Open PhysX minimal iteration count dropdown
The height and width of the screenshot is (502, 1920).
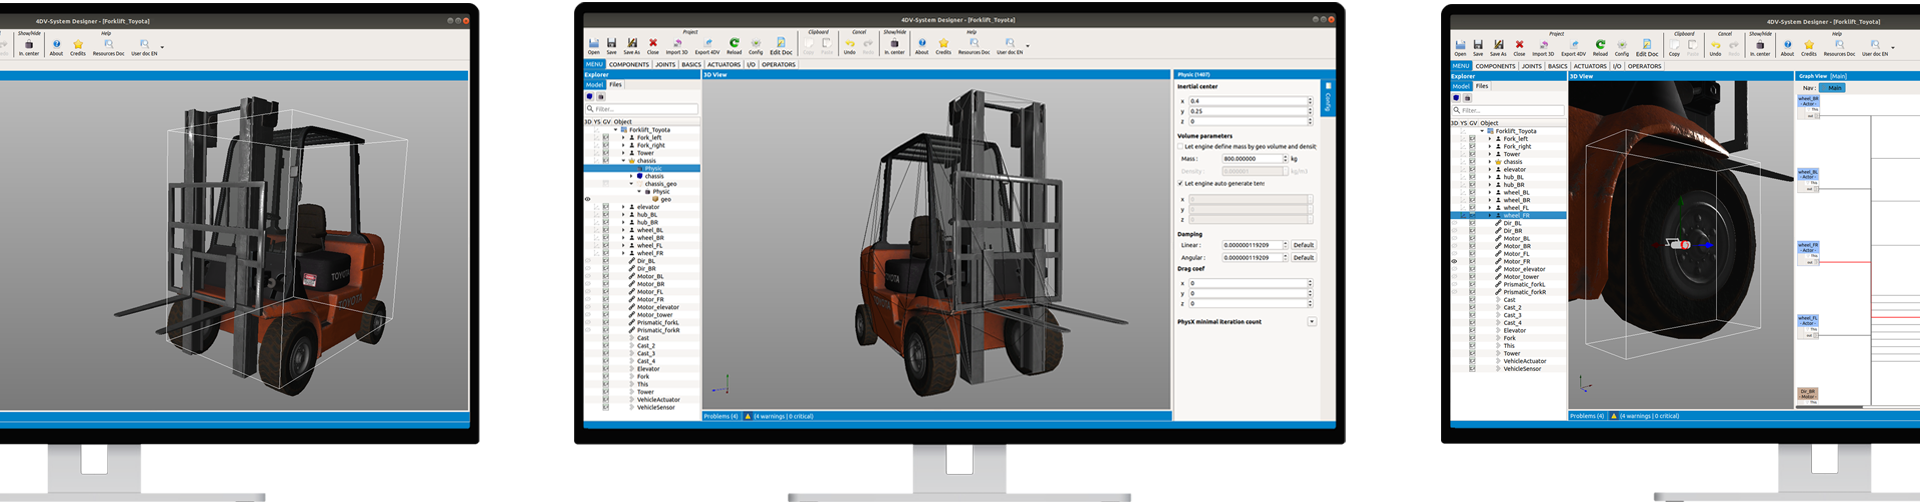[x=1311, y=322]
